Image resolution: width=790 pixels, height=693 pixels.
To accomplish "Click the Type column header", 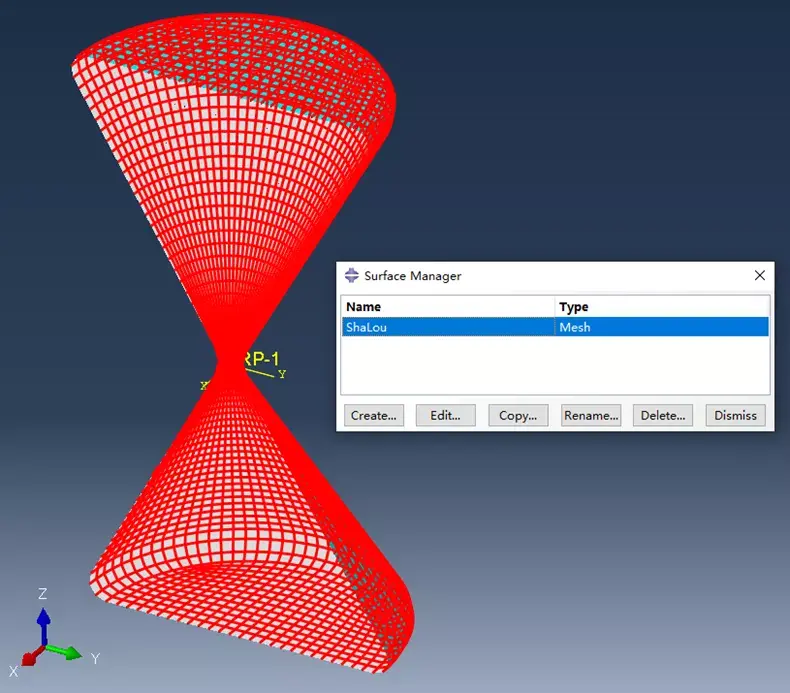I will click(662, 306).
